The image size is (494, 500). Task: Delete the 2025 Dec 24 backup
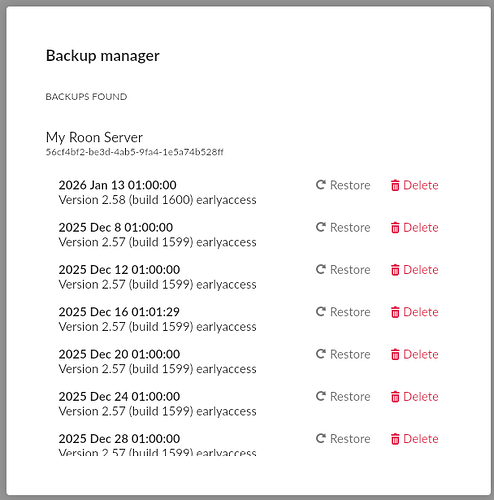(414, 397)
